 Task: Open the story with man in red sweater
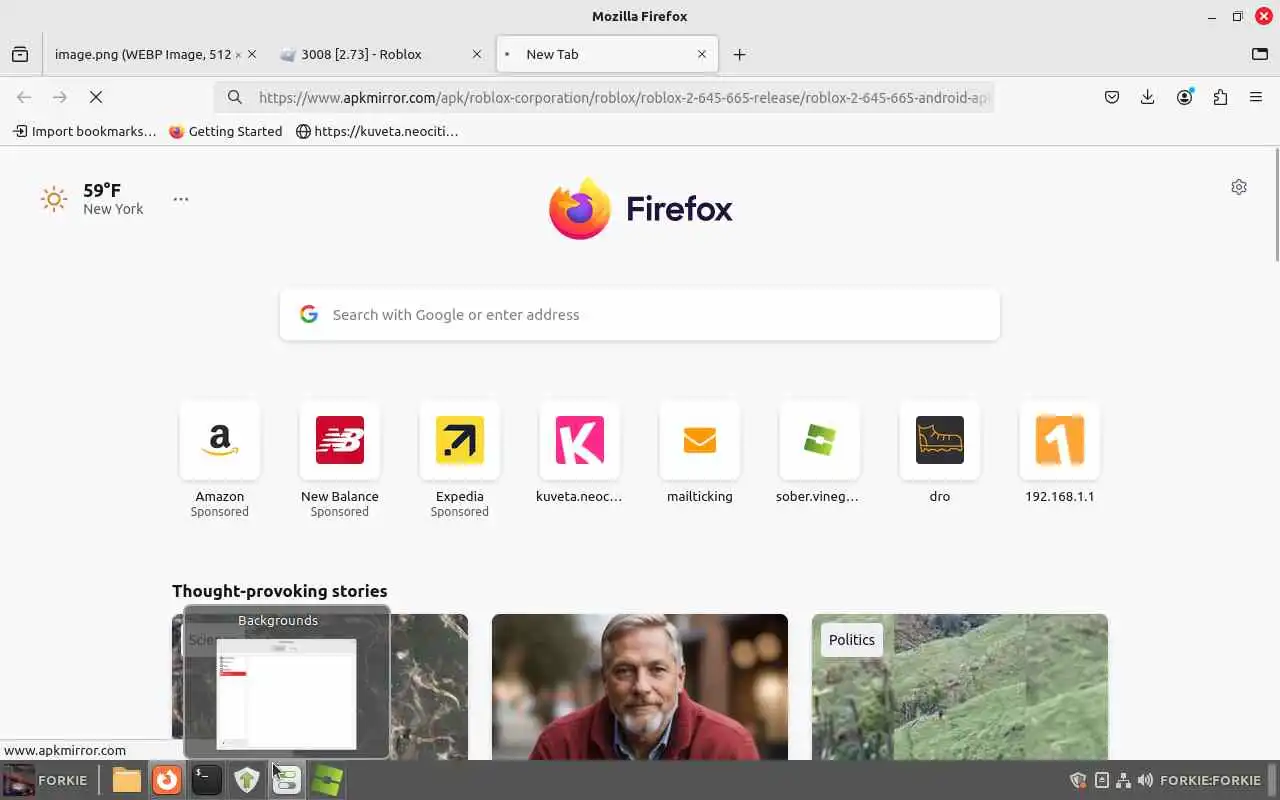pos(640,687)
